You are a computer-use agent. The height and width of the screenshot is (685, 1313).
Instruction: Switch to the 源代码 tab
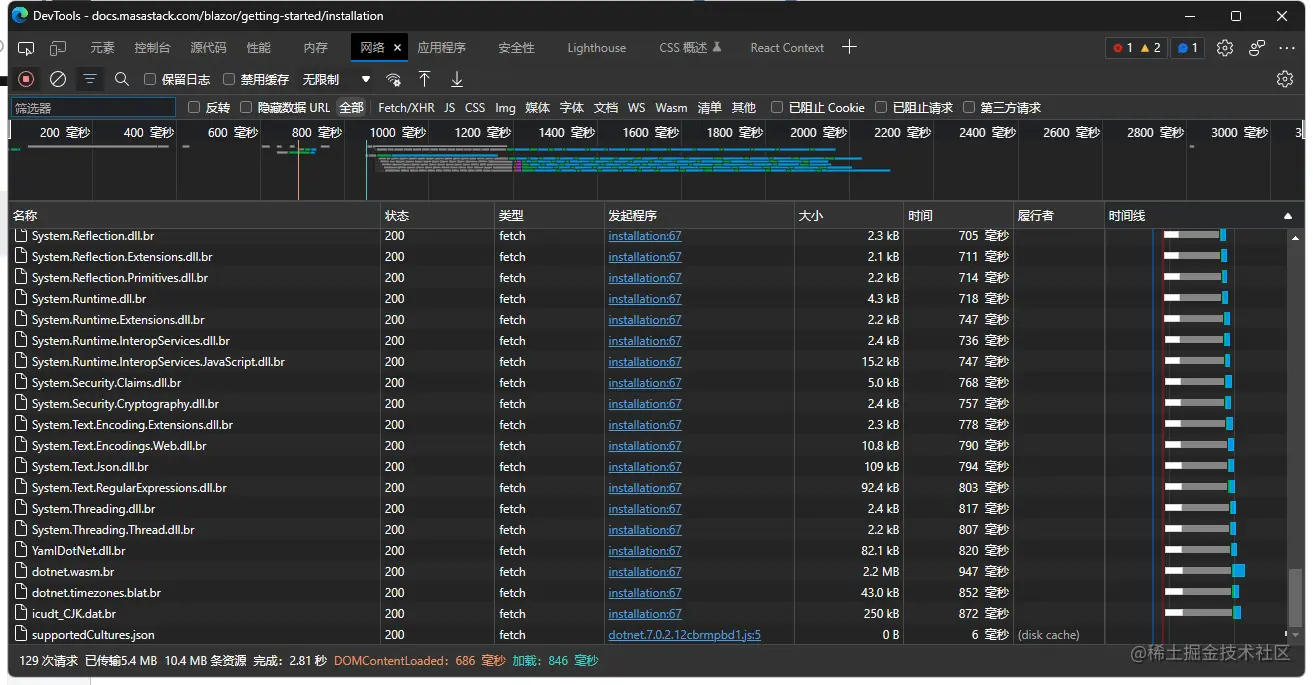tap(208, 48)
